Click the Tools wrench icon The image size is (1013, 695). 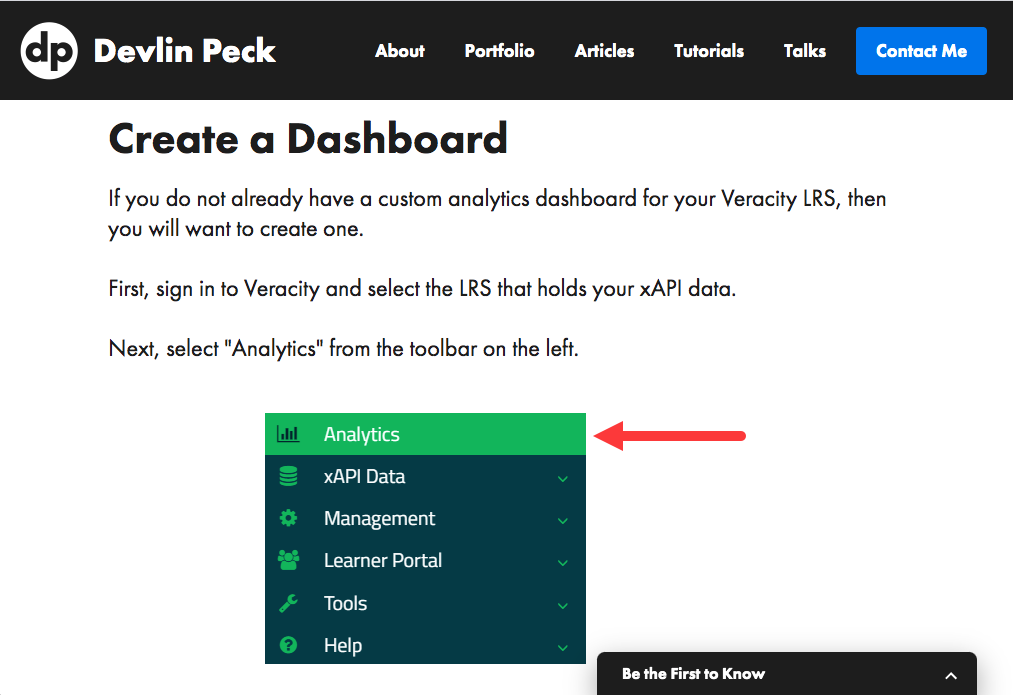(288, 603)
